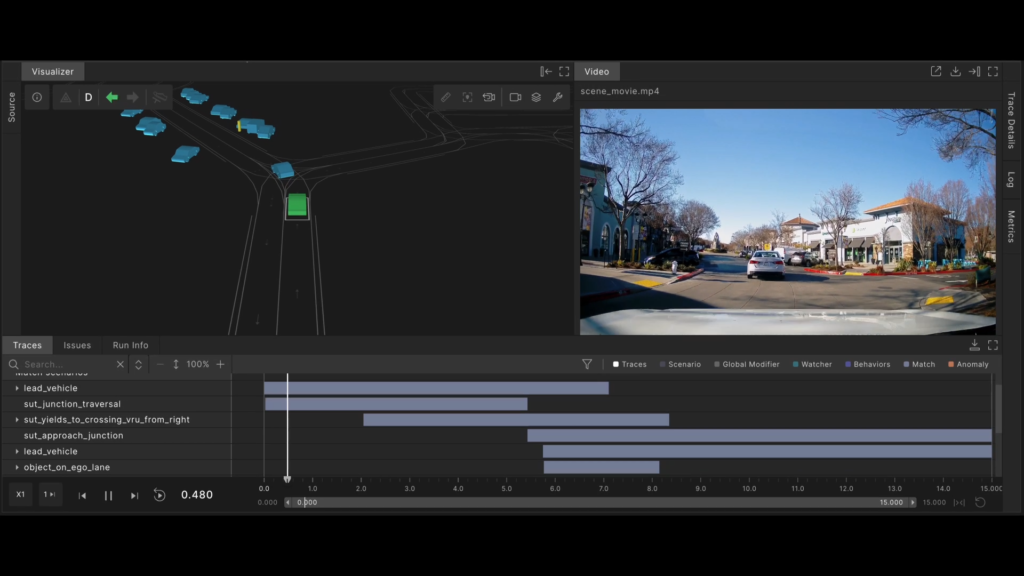Clear the trace search with X
This screenshot has height=576, width=1024.
(120, 364)
